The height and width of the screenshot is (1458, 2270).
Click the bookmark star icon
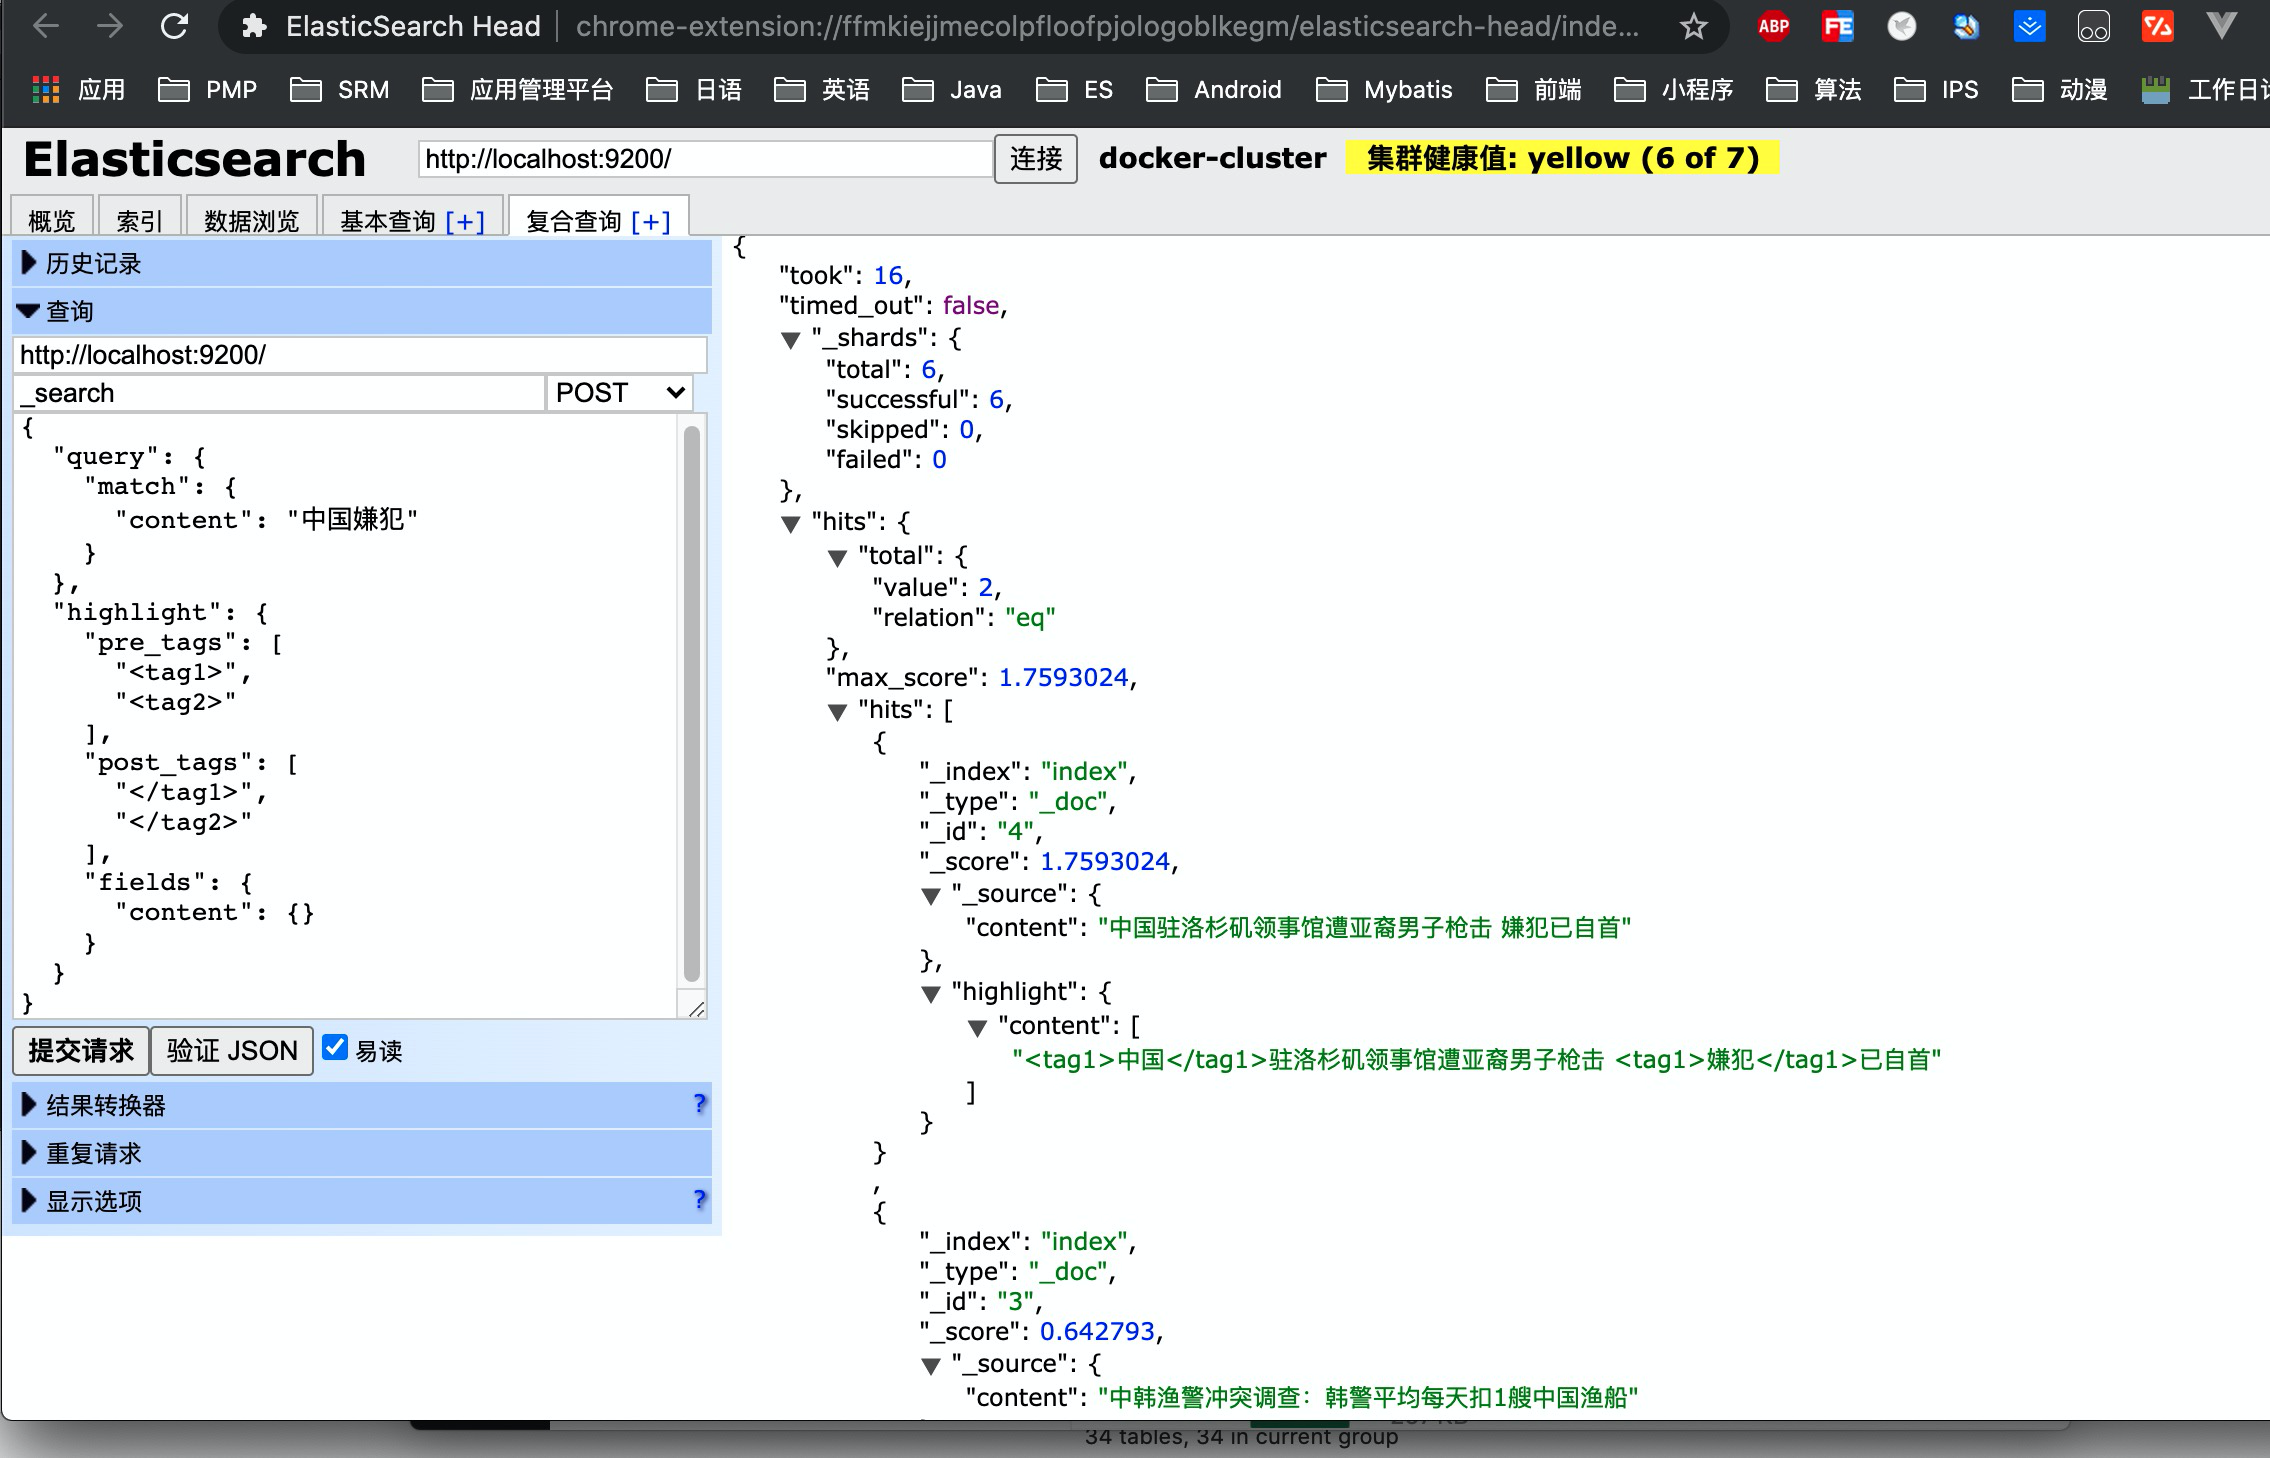point(1693,26)
